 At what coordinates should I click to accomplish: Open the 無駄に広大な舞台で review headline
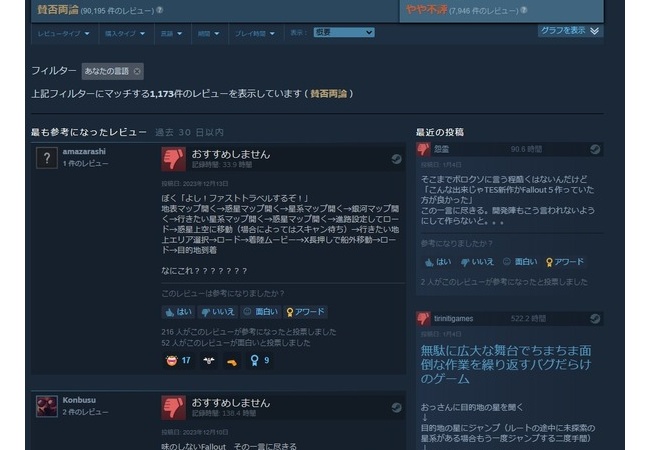[506, 365]
